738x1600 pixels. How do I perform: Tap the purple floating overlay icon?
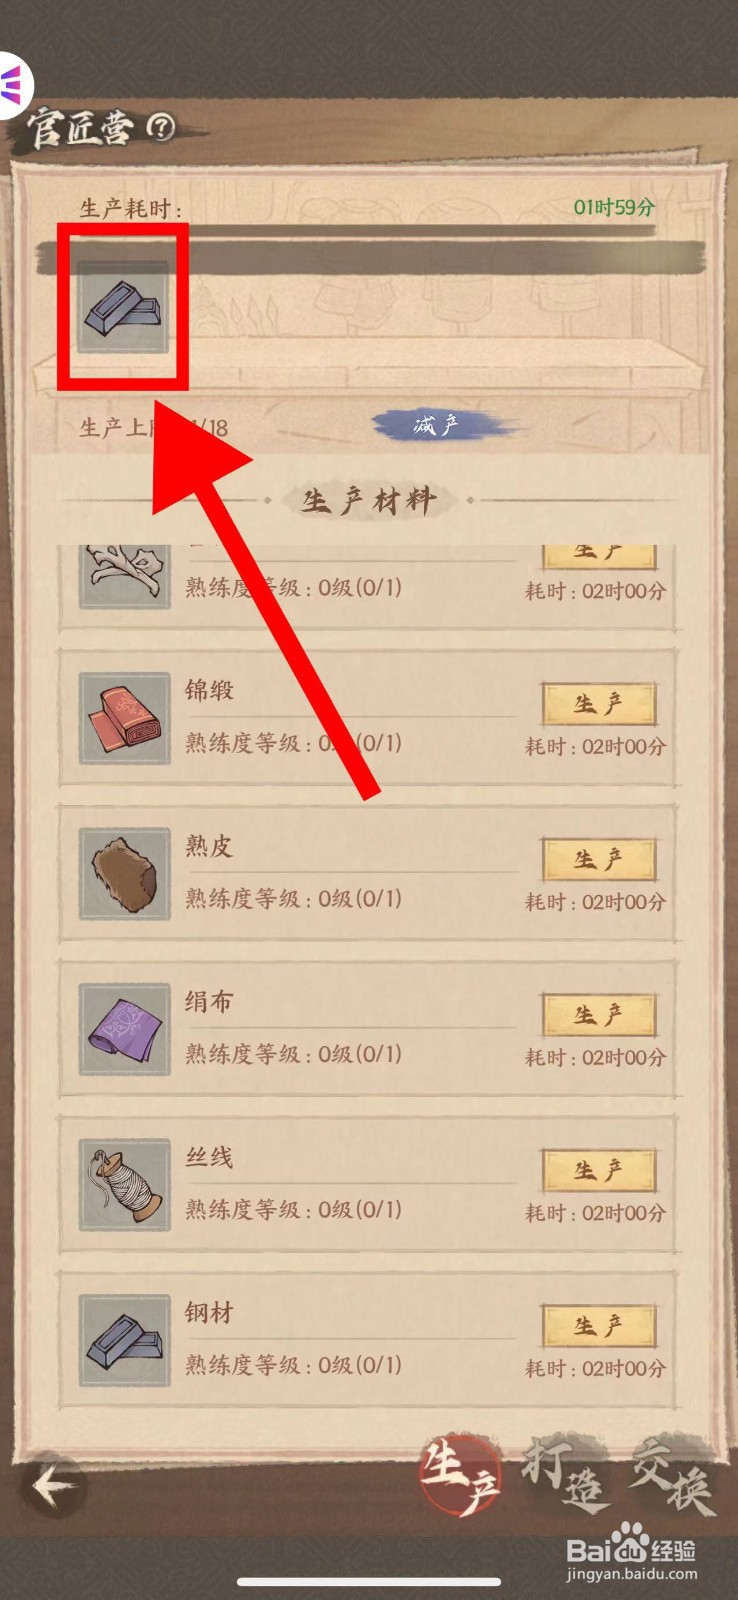click(14, 85)
